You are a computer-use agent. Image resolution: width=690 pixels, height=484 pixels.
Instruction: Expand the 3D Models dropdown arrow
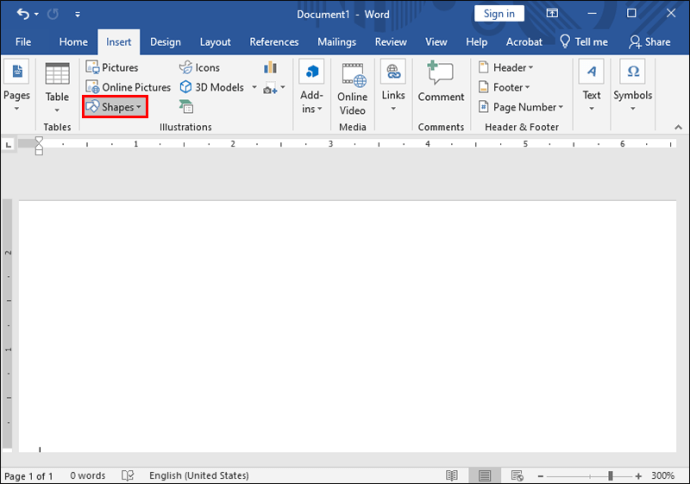click(254, 87)
